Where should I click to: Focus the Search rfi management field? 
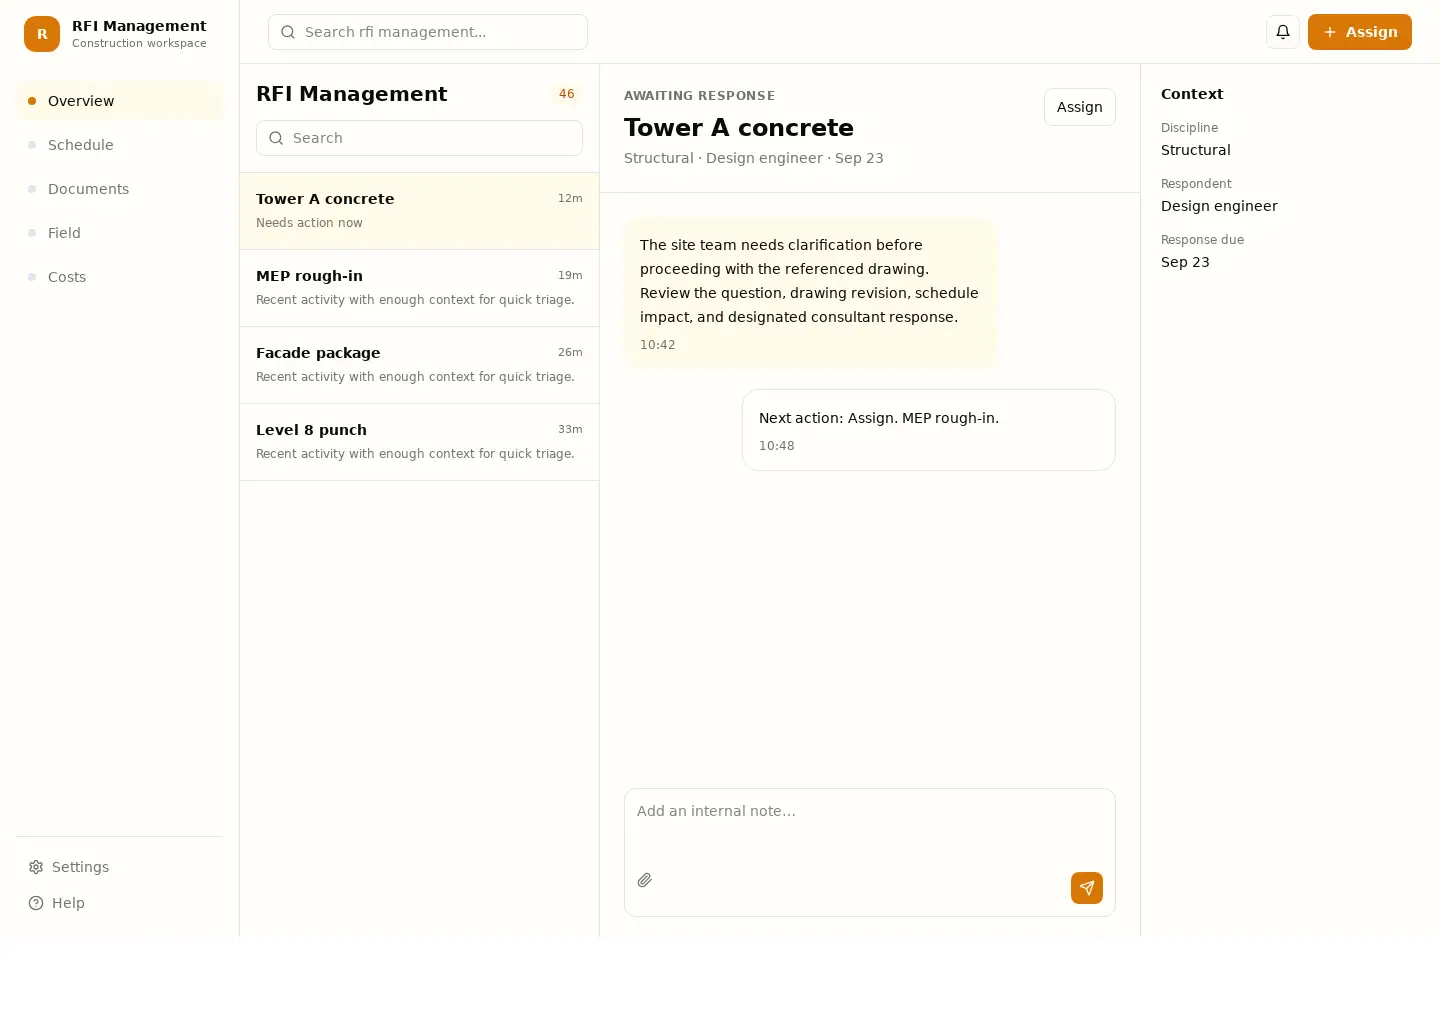click(428, 32)
